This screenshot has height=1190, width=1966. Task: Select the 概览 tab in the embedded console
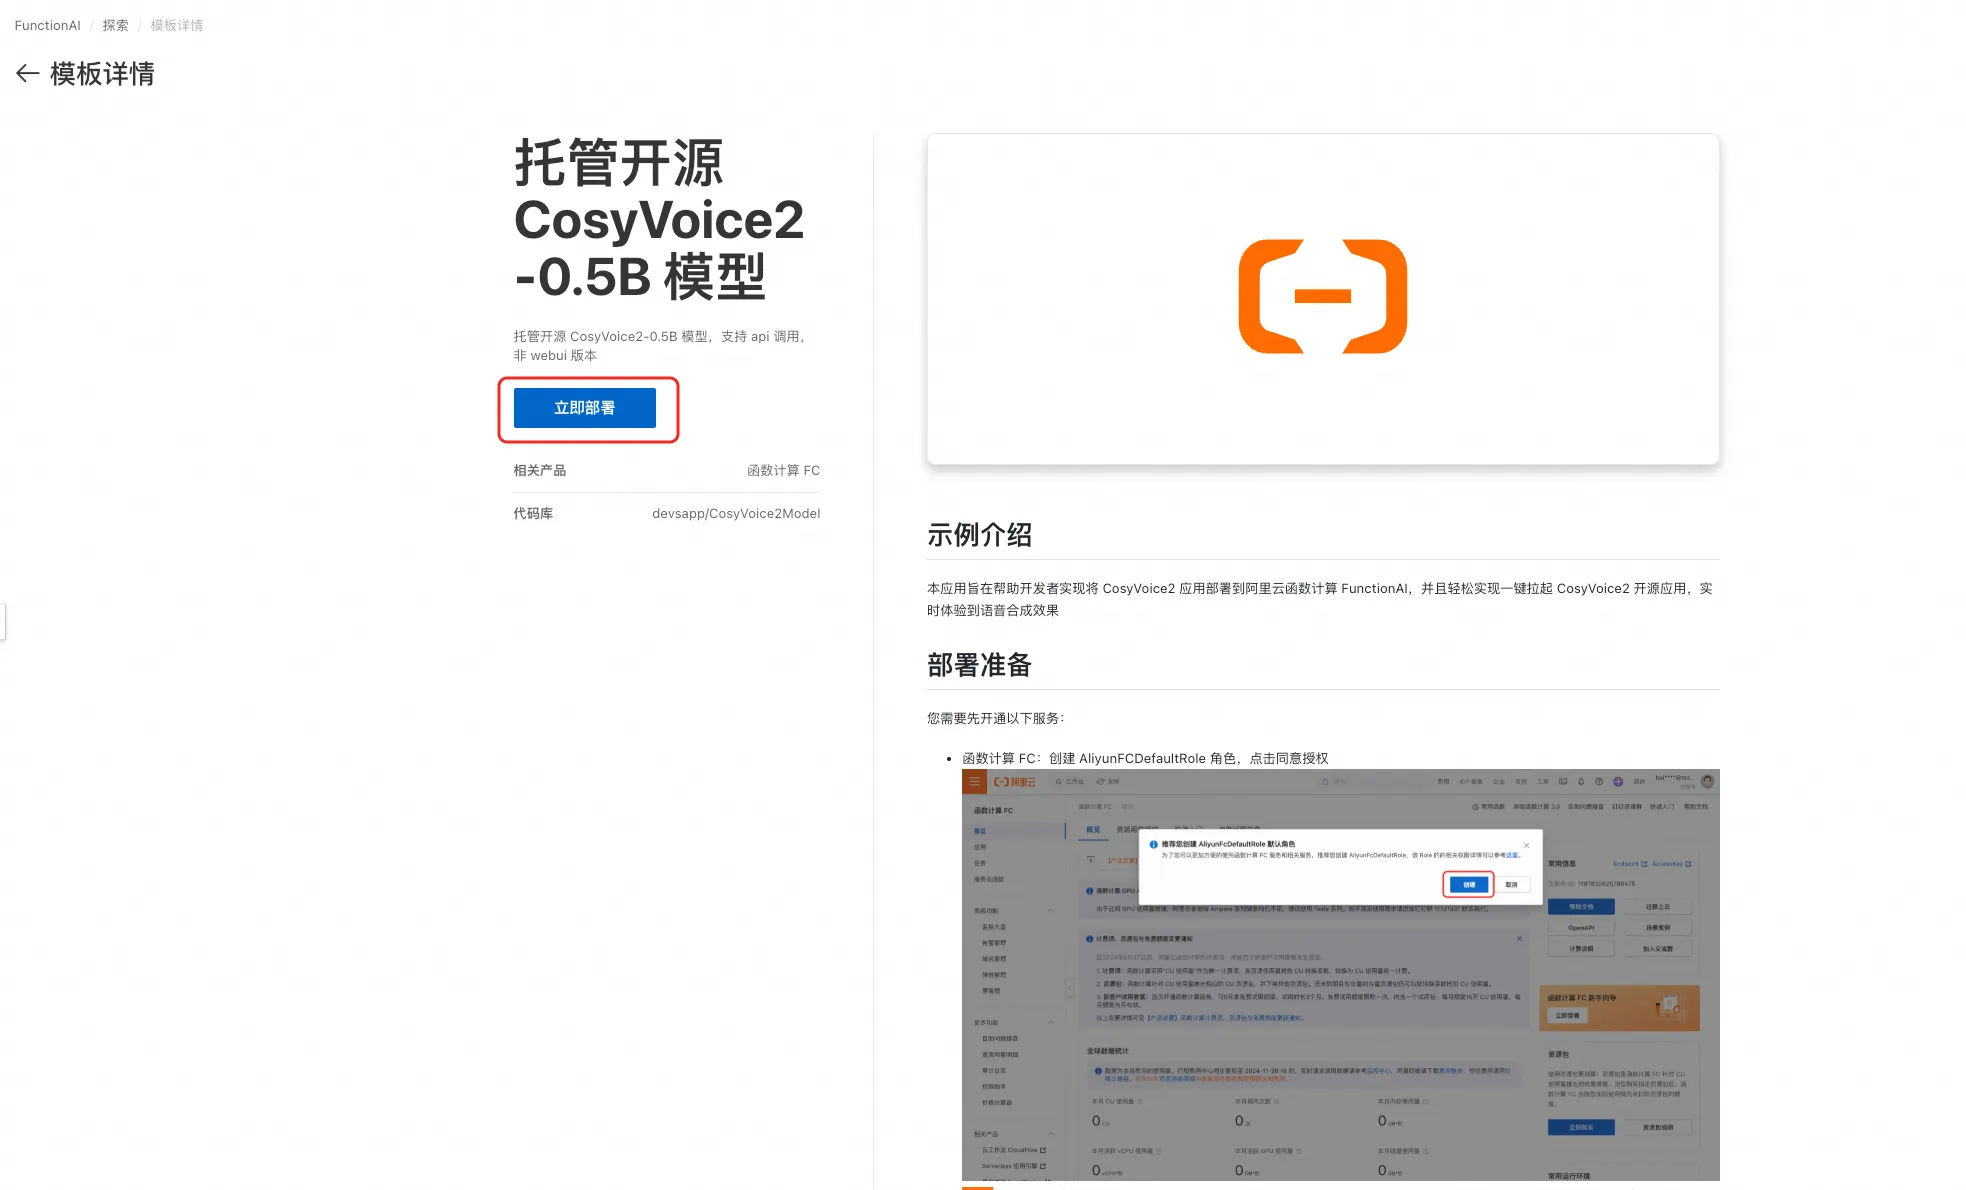tap(1093, 829)
